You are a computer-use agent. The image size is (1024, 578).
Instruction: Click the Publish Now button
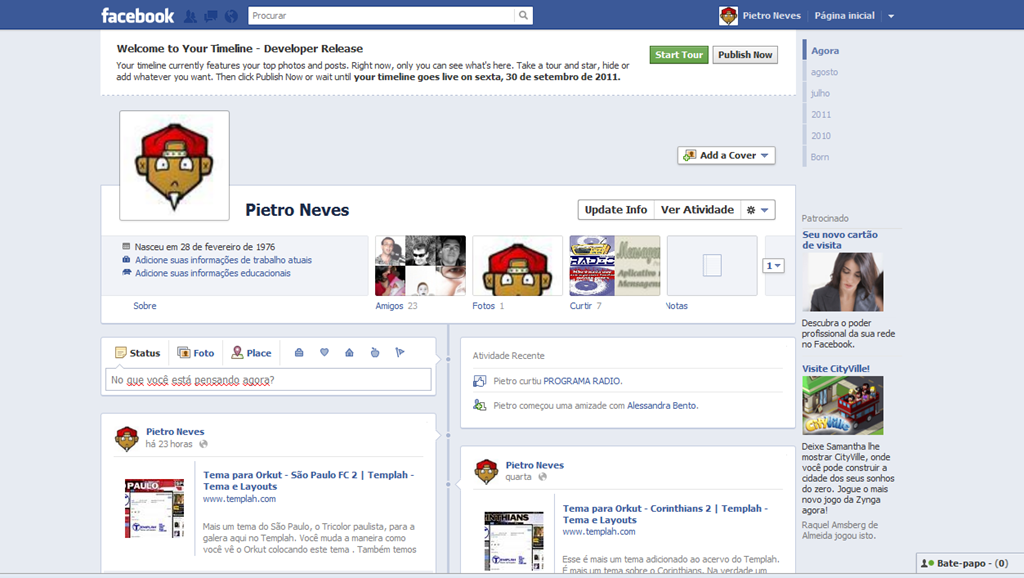745,55
